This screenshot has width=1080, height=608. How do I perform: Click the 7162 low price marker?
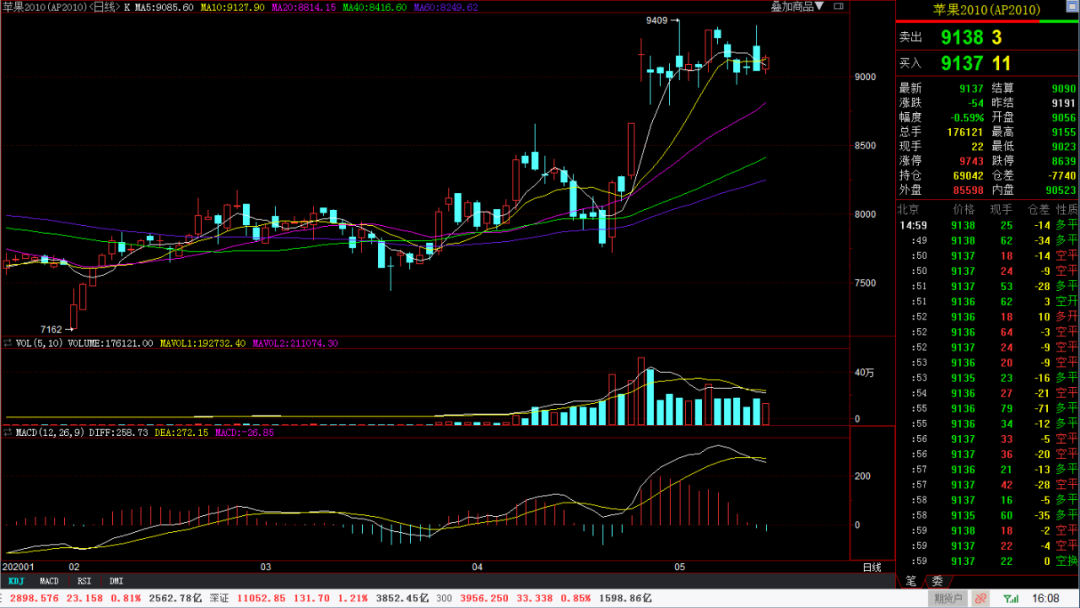(52, 329)
